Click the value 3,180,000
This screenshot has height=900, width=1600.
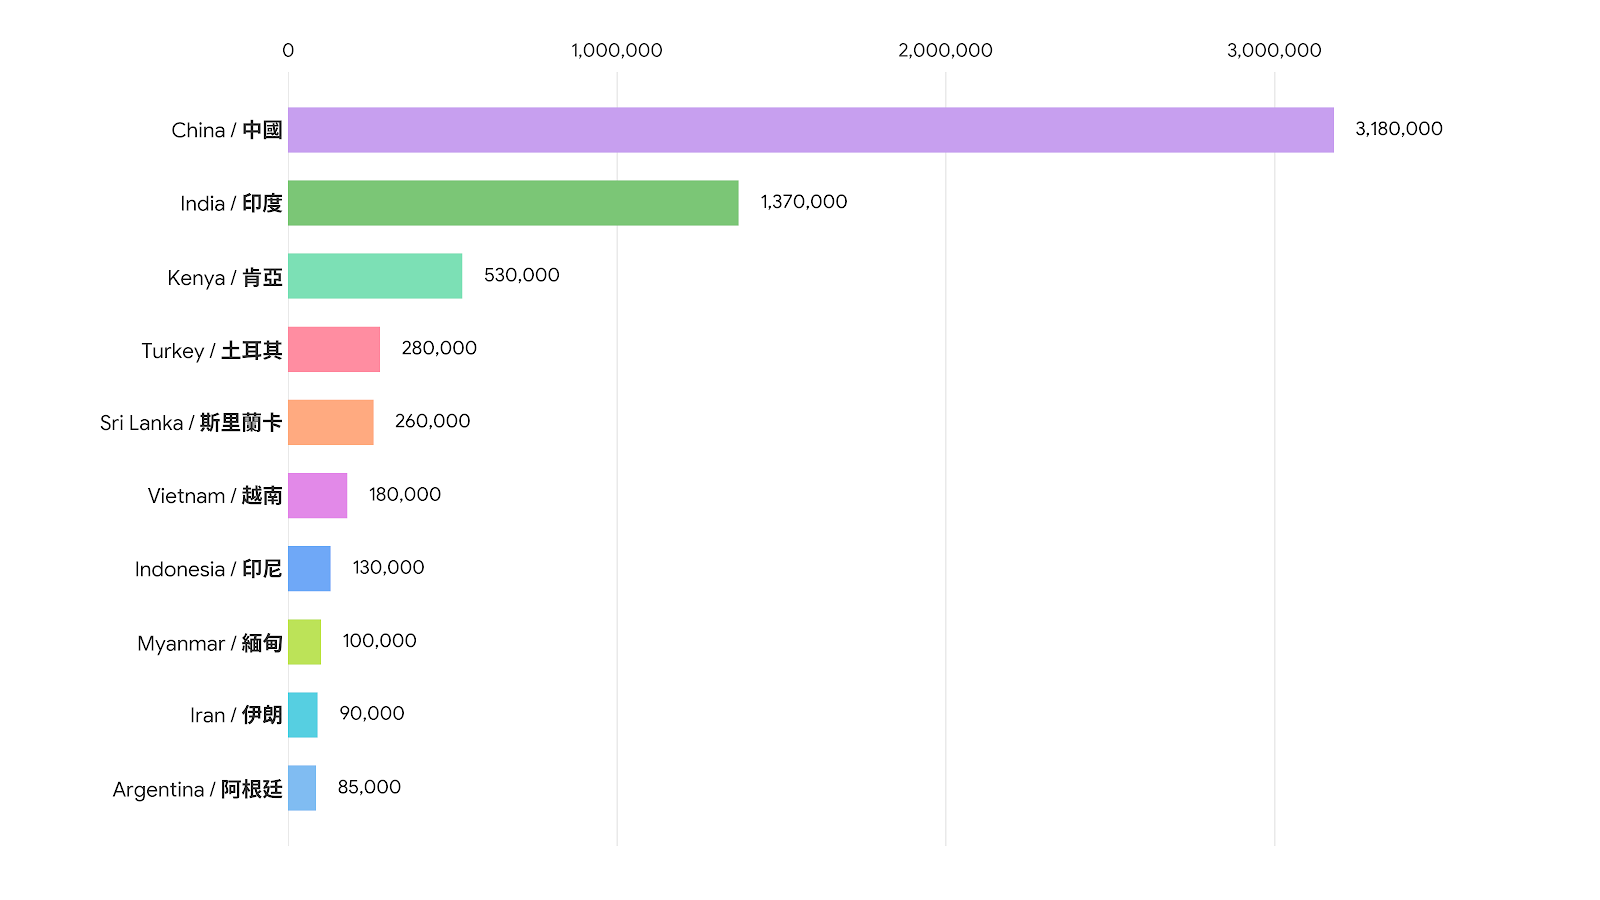pos(1399,129)
